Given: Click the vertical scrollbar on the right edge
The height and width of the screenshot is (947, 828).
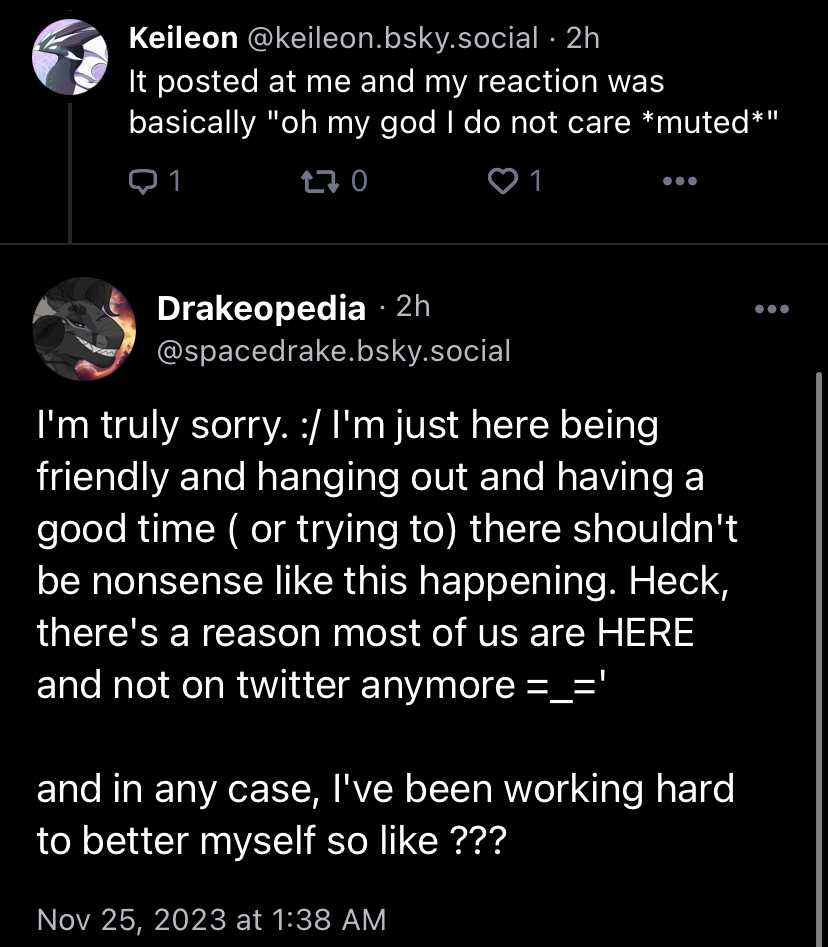Looking at the screenshot, I should click(819, 658).
